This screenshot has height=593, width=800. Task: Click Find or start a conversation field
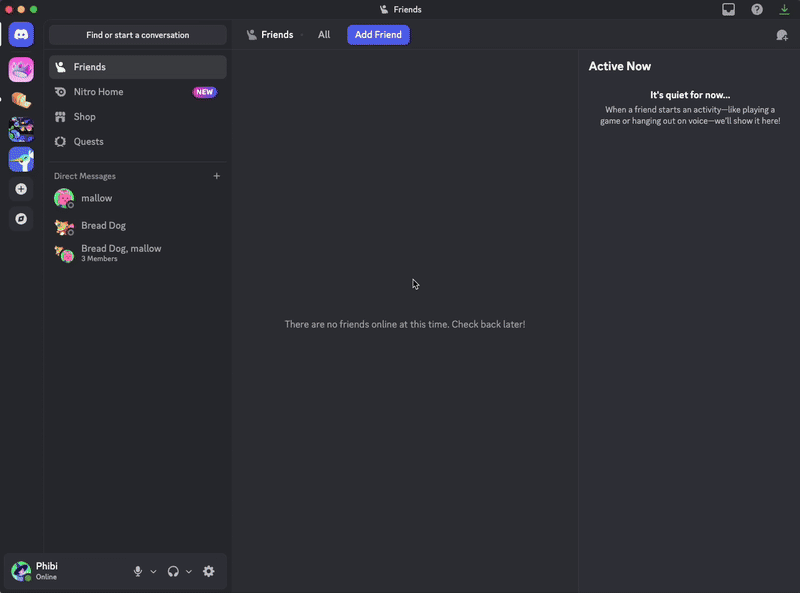coord(137,35)
